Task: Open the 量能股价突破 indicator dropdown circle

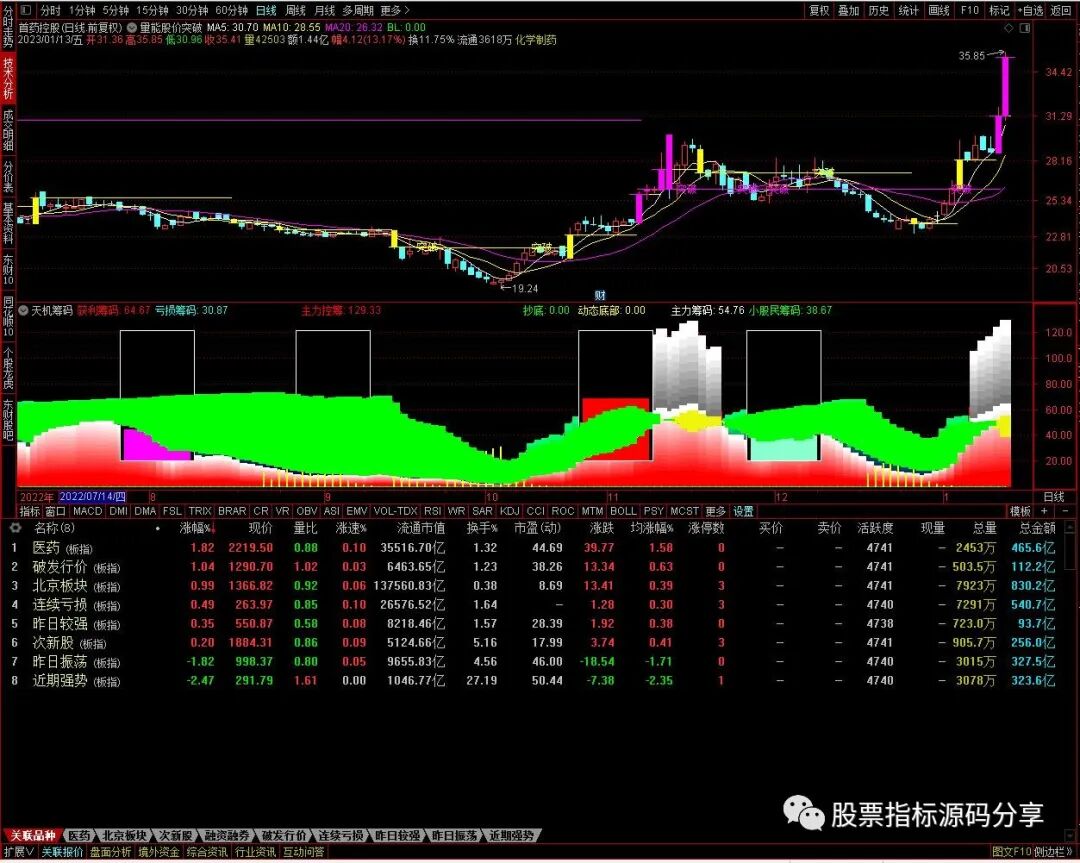Action: [130, 28]
